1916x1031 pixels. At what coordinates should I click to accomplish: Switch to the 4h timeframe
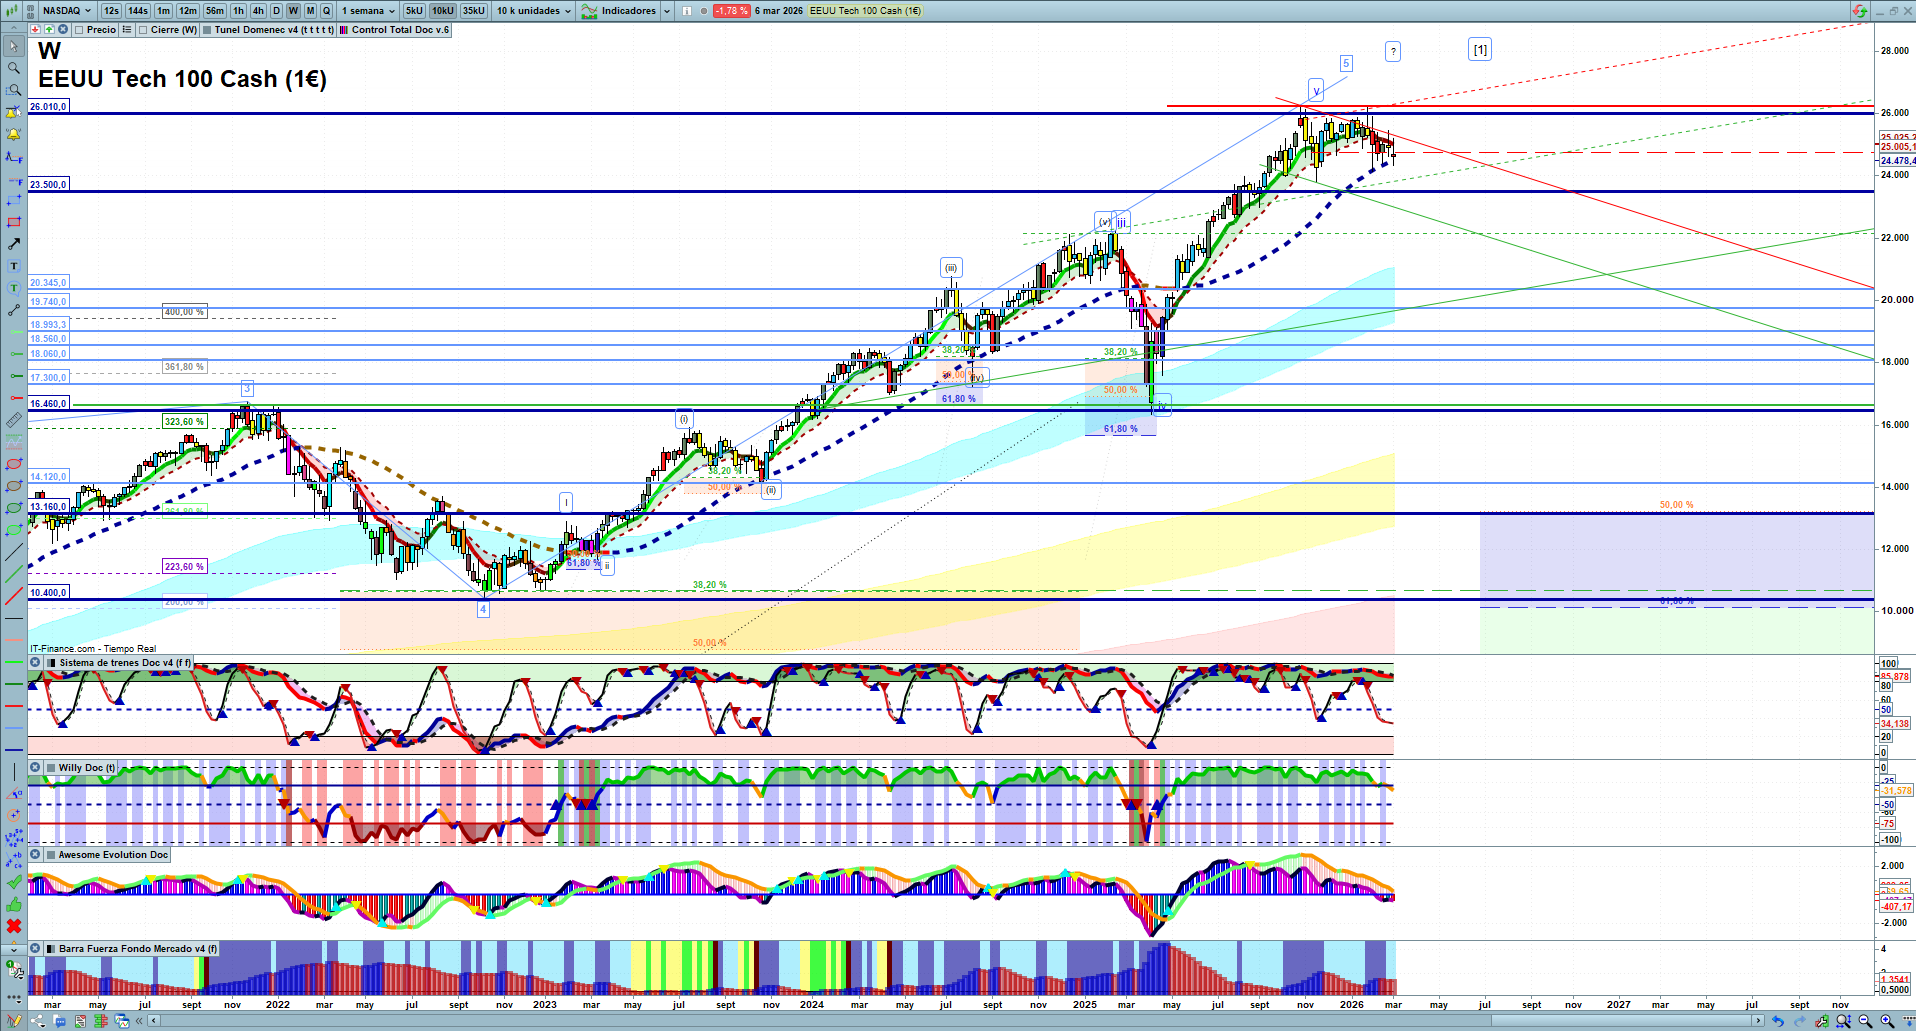click(258, 11)
